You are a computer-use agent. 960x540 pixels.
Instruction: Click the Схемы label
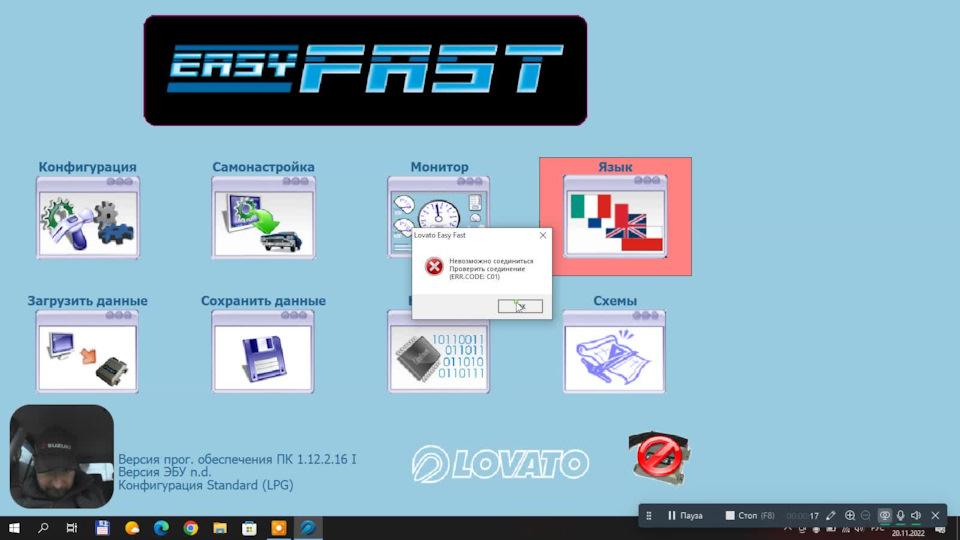click(615, 301)
